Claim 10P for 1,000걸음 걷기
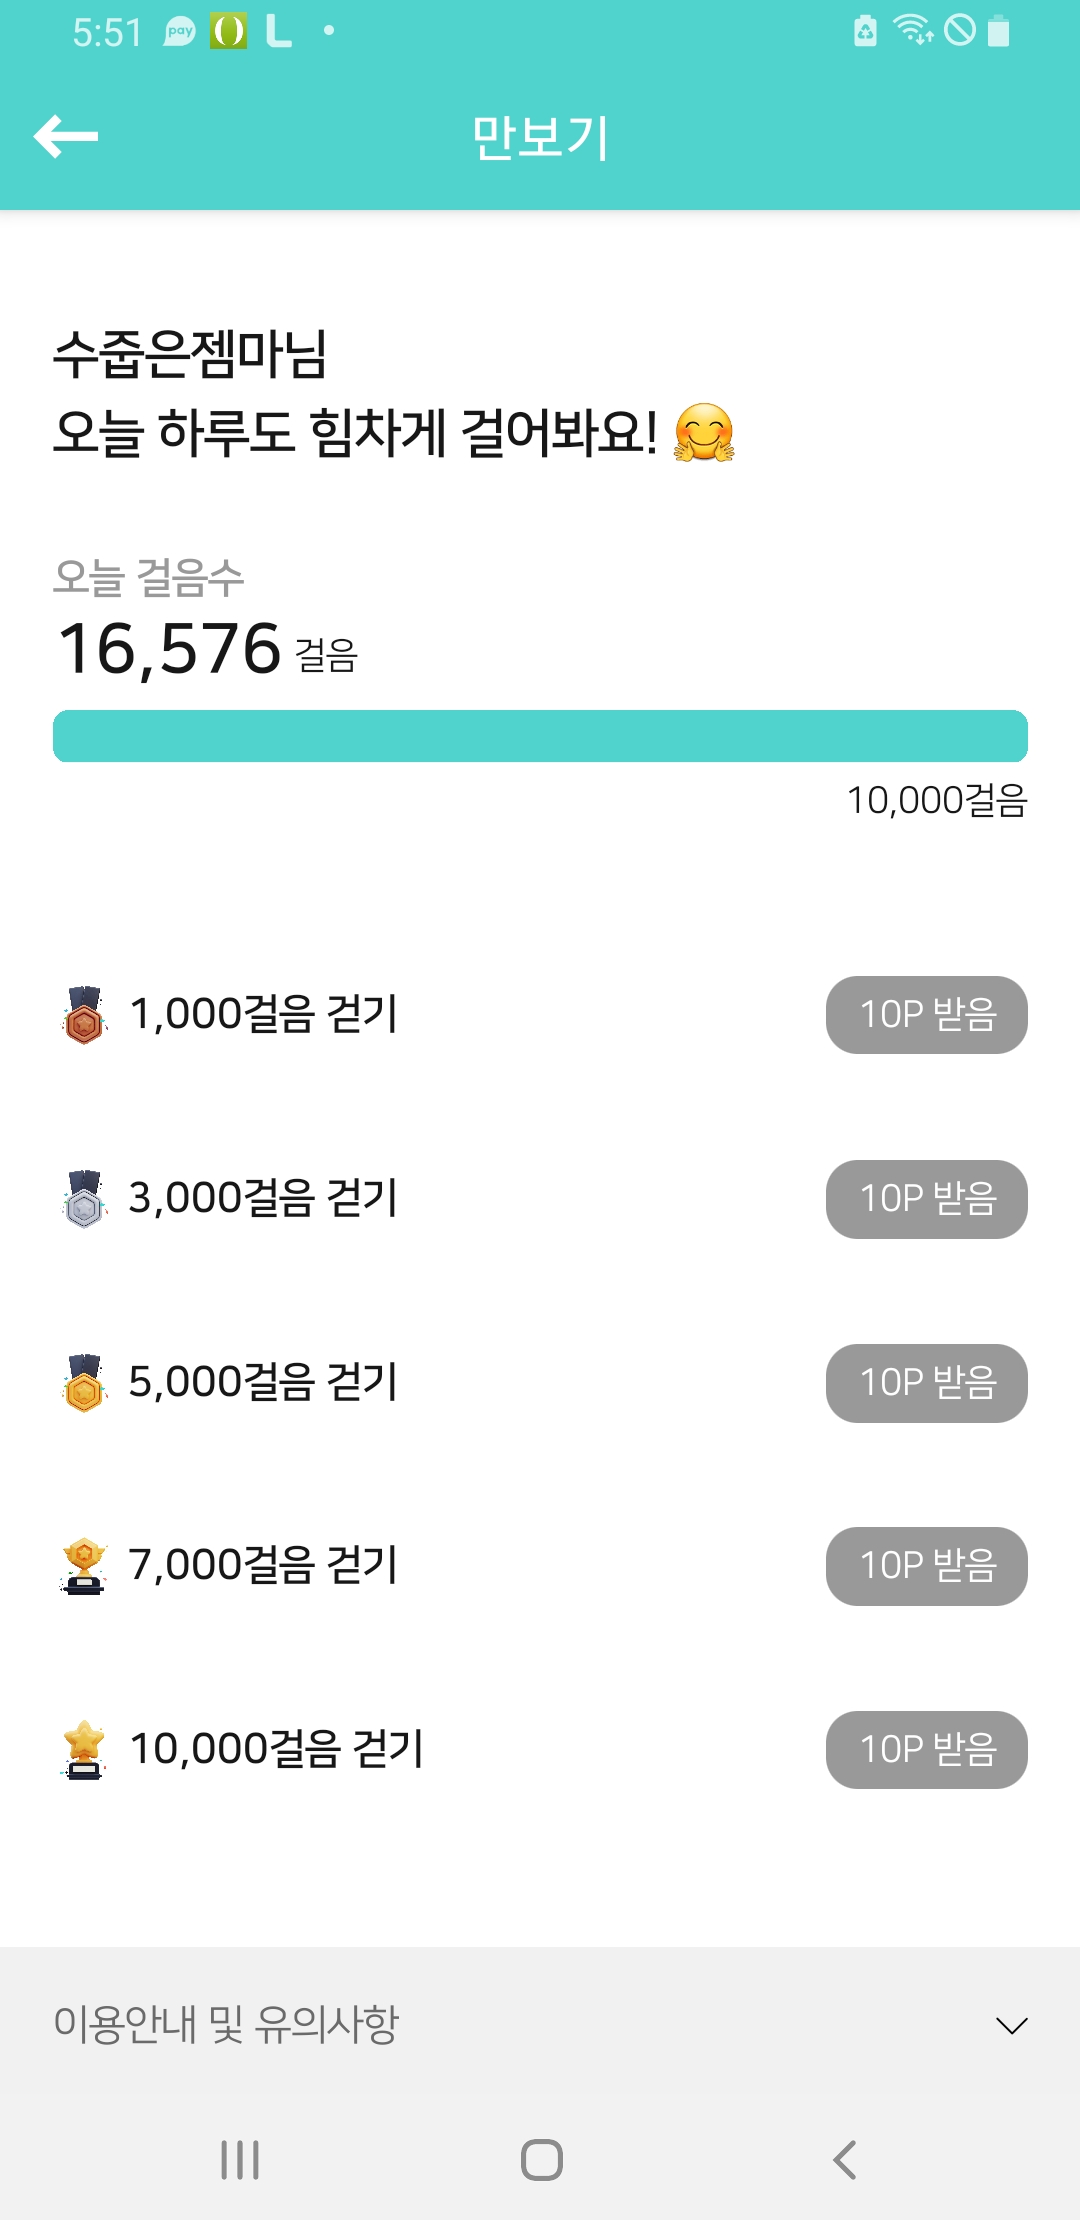Viewport: 1080px width, 2220px height. tap(926, 1015)
